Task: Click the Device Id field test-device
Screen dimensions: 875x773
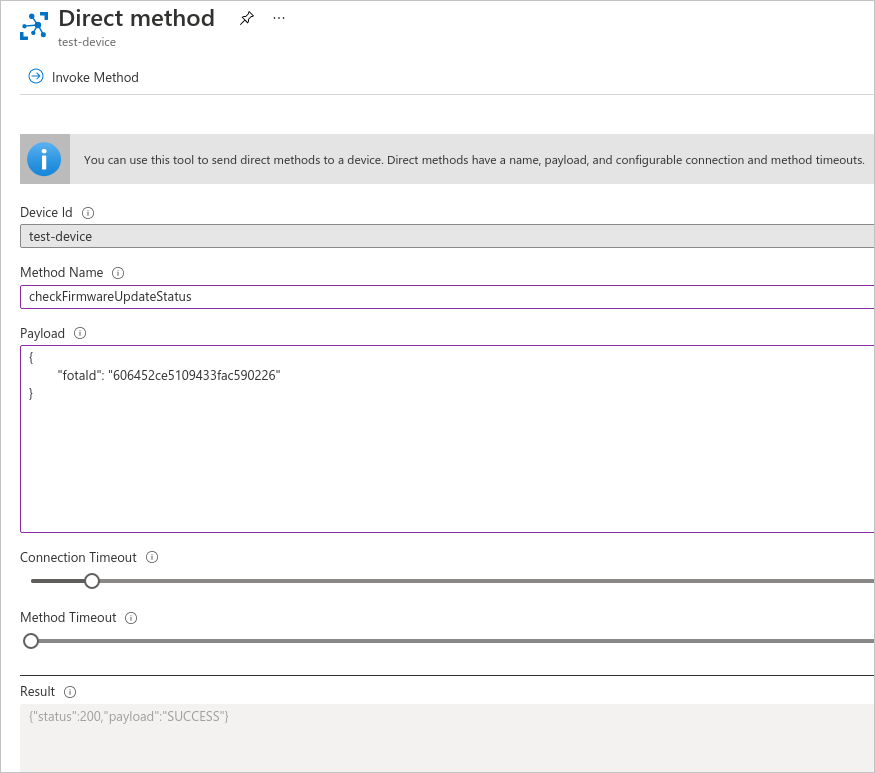Action: pyautogui.click(x=447, y=236)
